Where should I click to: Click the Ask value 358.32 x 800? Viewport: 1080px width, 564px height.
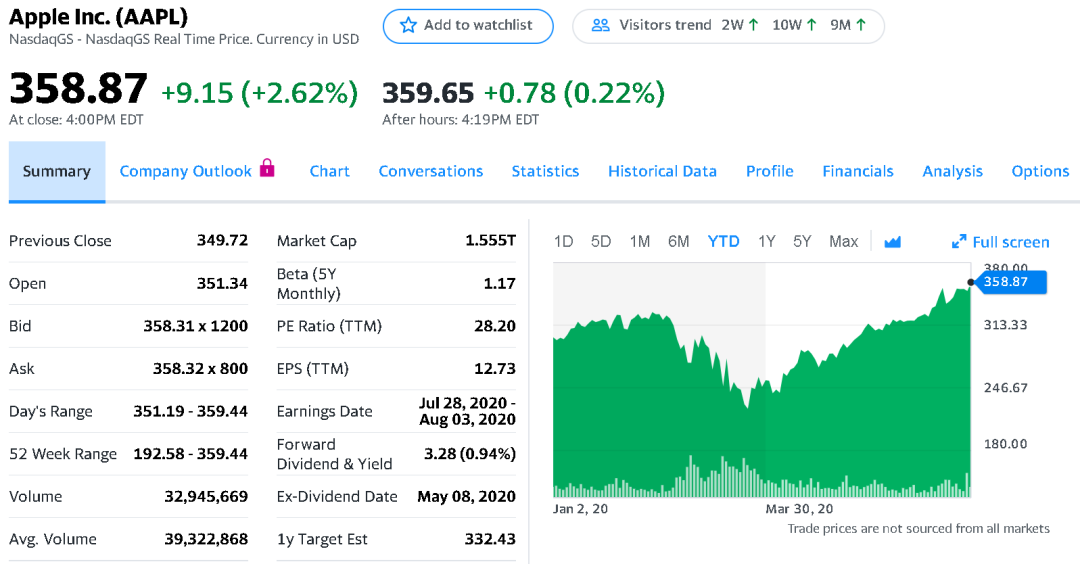pyautogui.click(x=200, y=368)
